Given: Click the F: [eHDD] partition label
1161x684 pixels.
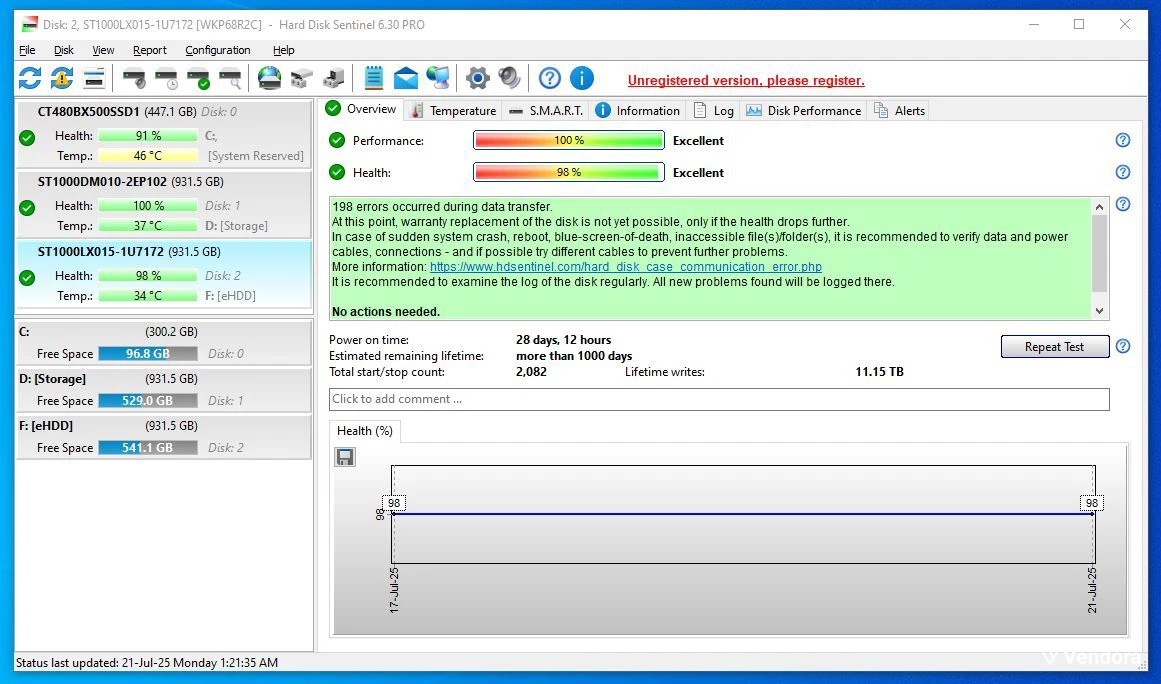Looking at the screenshot, I should [x=46, y=426].
